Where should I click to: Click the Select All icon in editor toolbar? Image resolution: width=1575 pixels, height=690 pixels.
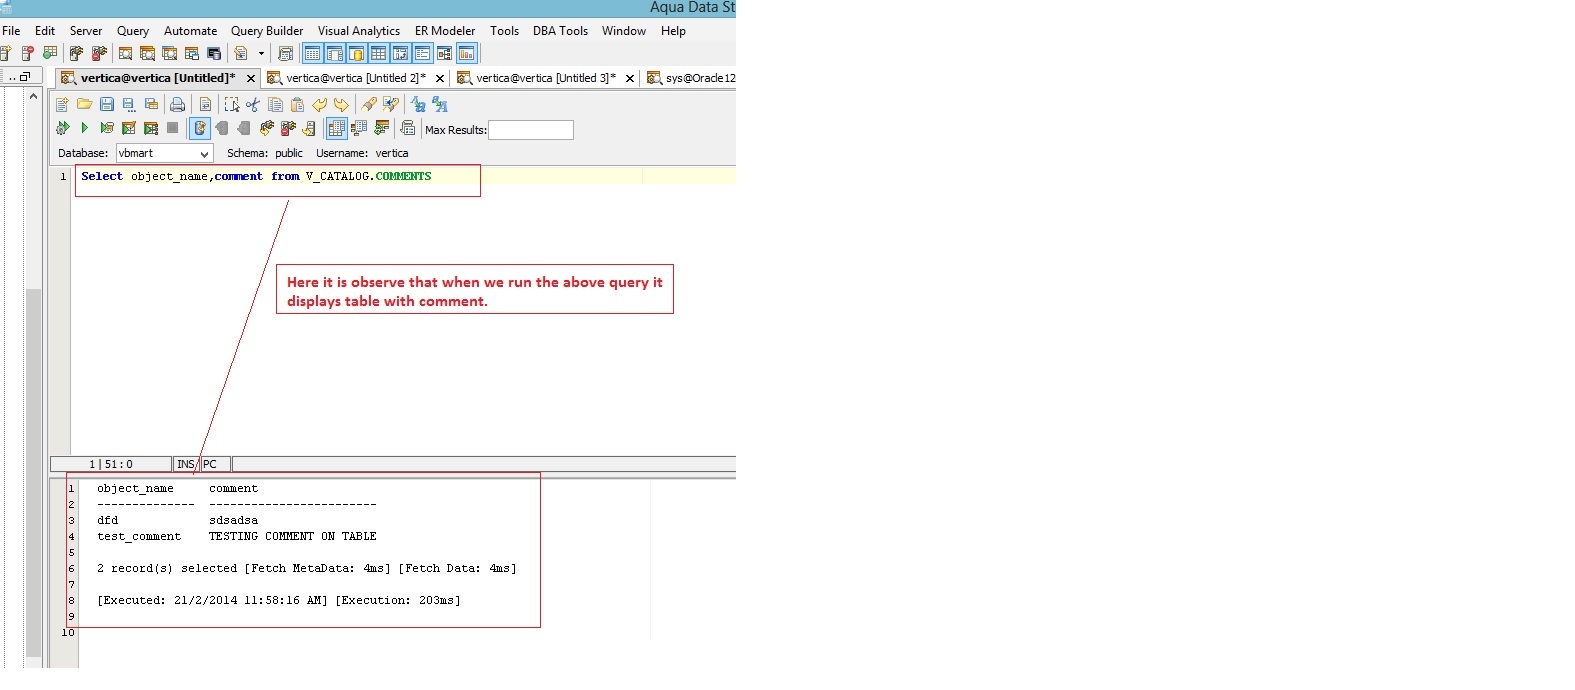click(232, 104)
